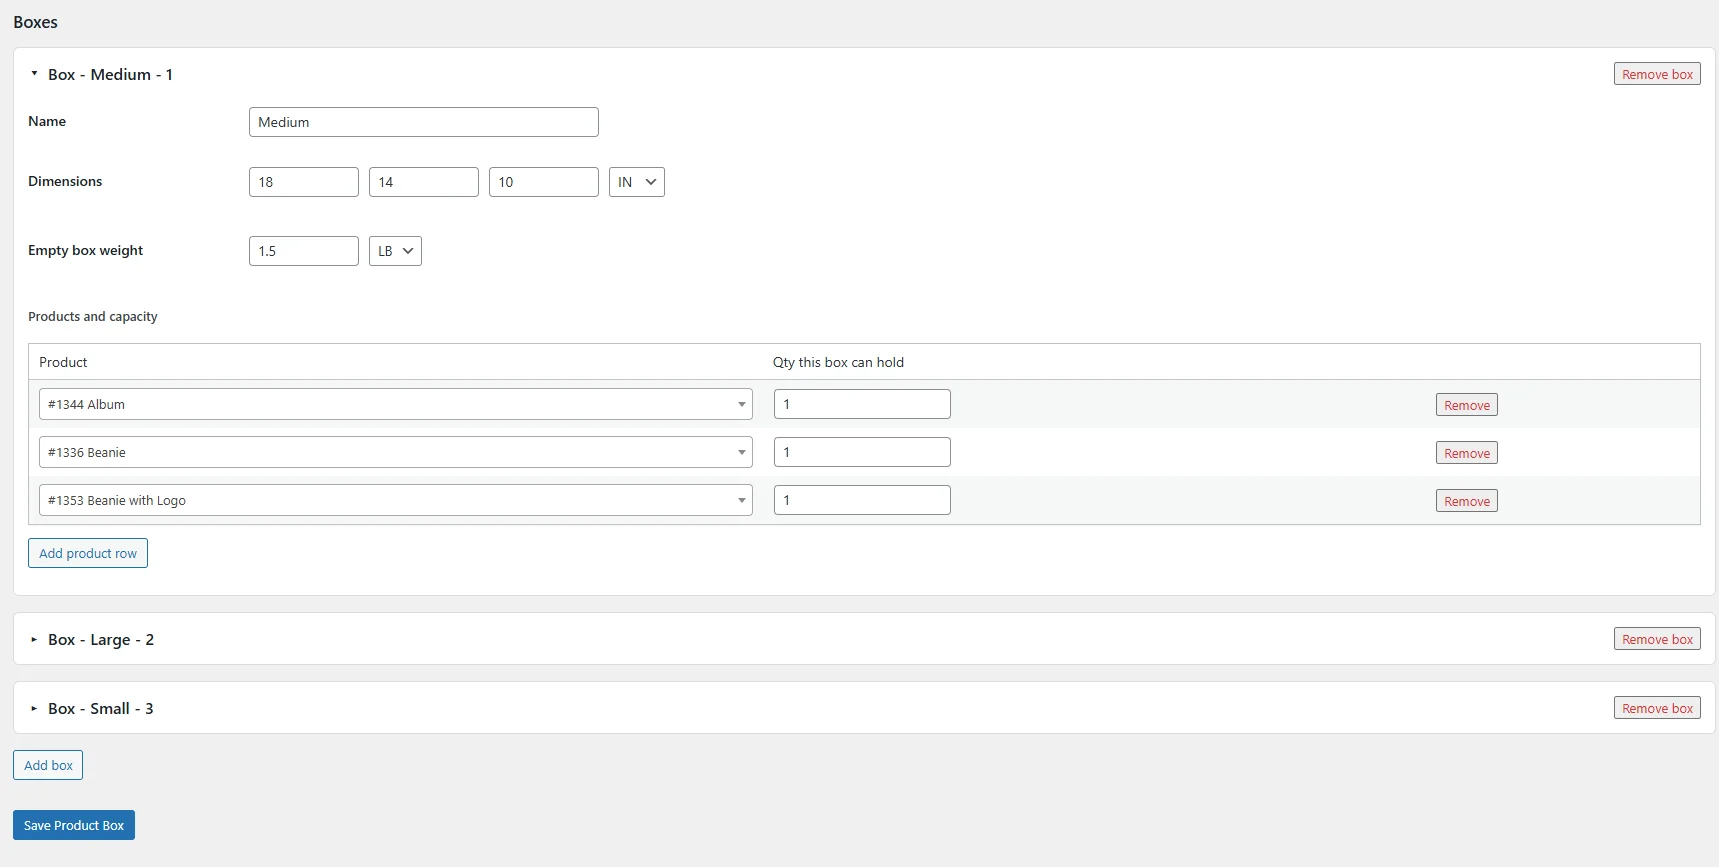This screenshot has height=867, width=1719.
Task: Click the Qty this box can hold header
Action: coord(838,362)
